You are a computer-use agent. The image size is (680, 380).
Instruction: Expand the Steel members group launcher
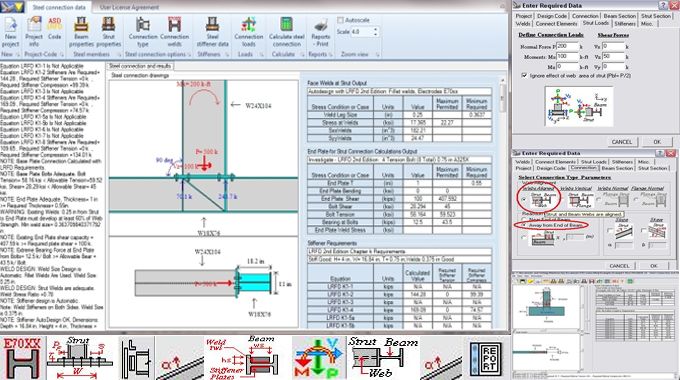(119, 55)
